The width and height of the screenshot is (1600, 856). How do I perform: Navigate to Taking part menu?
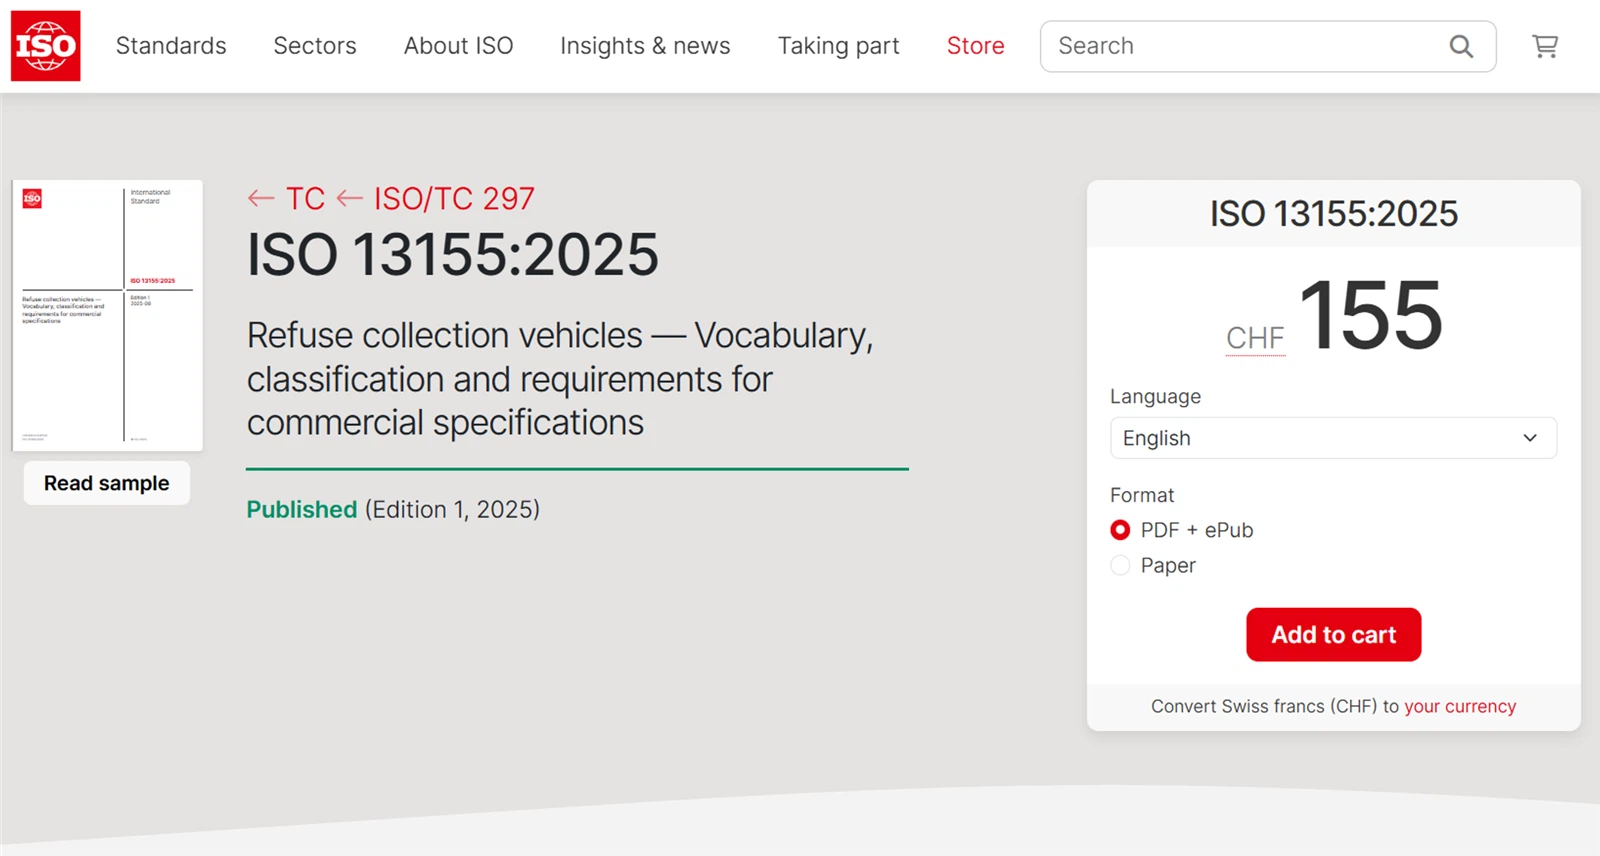point(838,46)
